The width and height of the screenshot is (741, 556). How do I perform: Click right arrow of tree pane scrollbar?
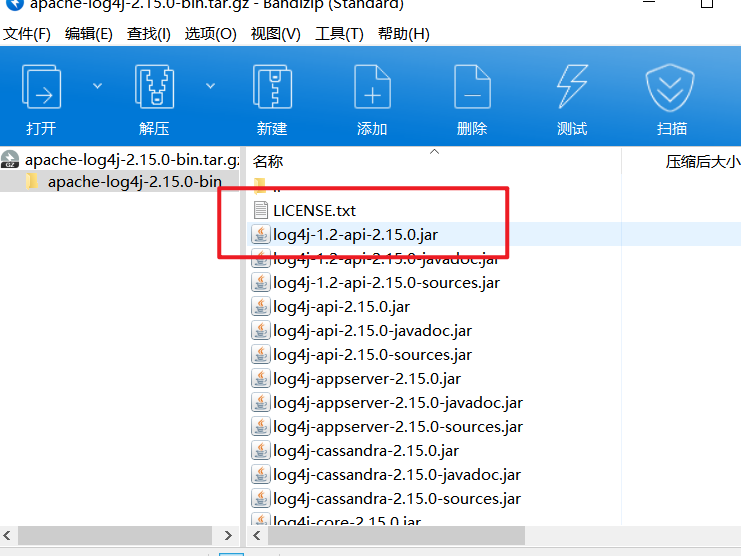pyautogui.click(x=228, y=535)
